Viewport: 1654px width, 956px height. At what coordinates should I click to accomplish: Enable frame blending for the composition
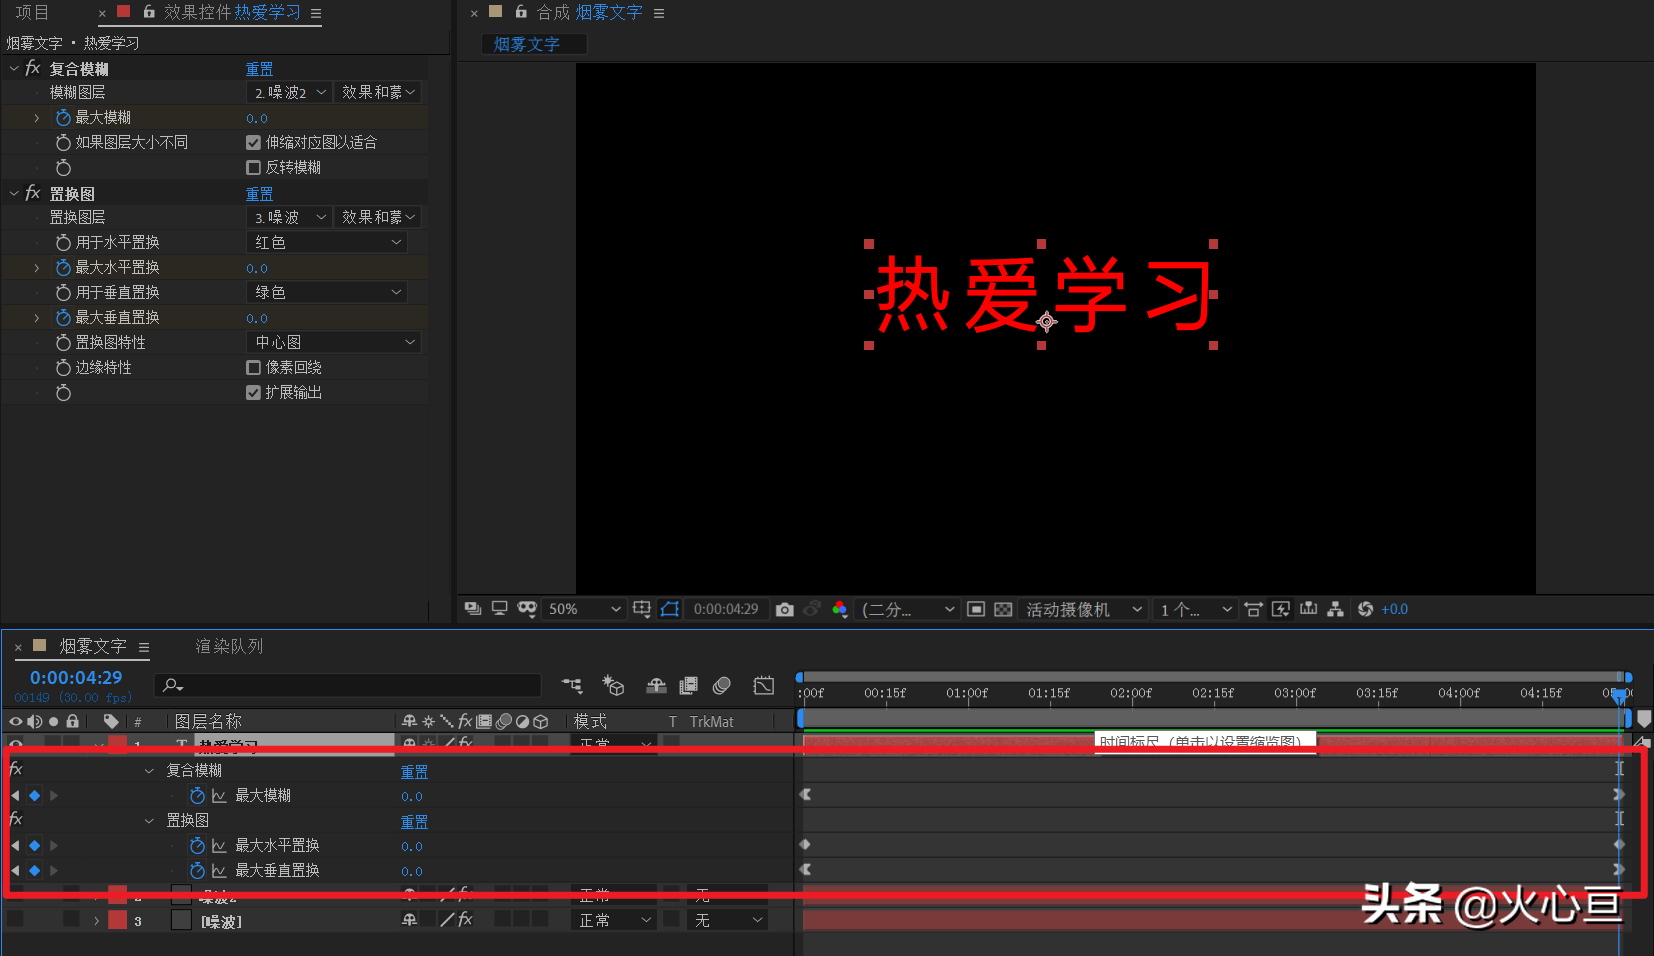pos(688,685)
